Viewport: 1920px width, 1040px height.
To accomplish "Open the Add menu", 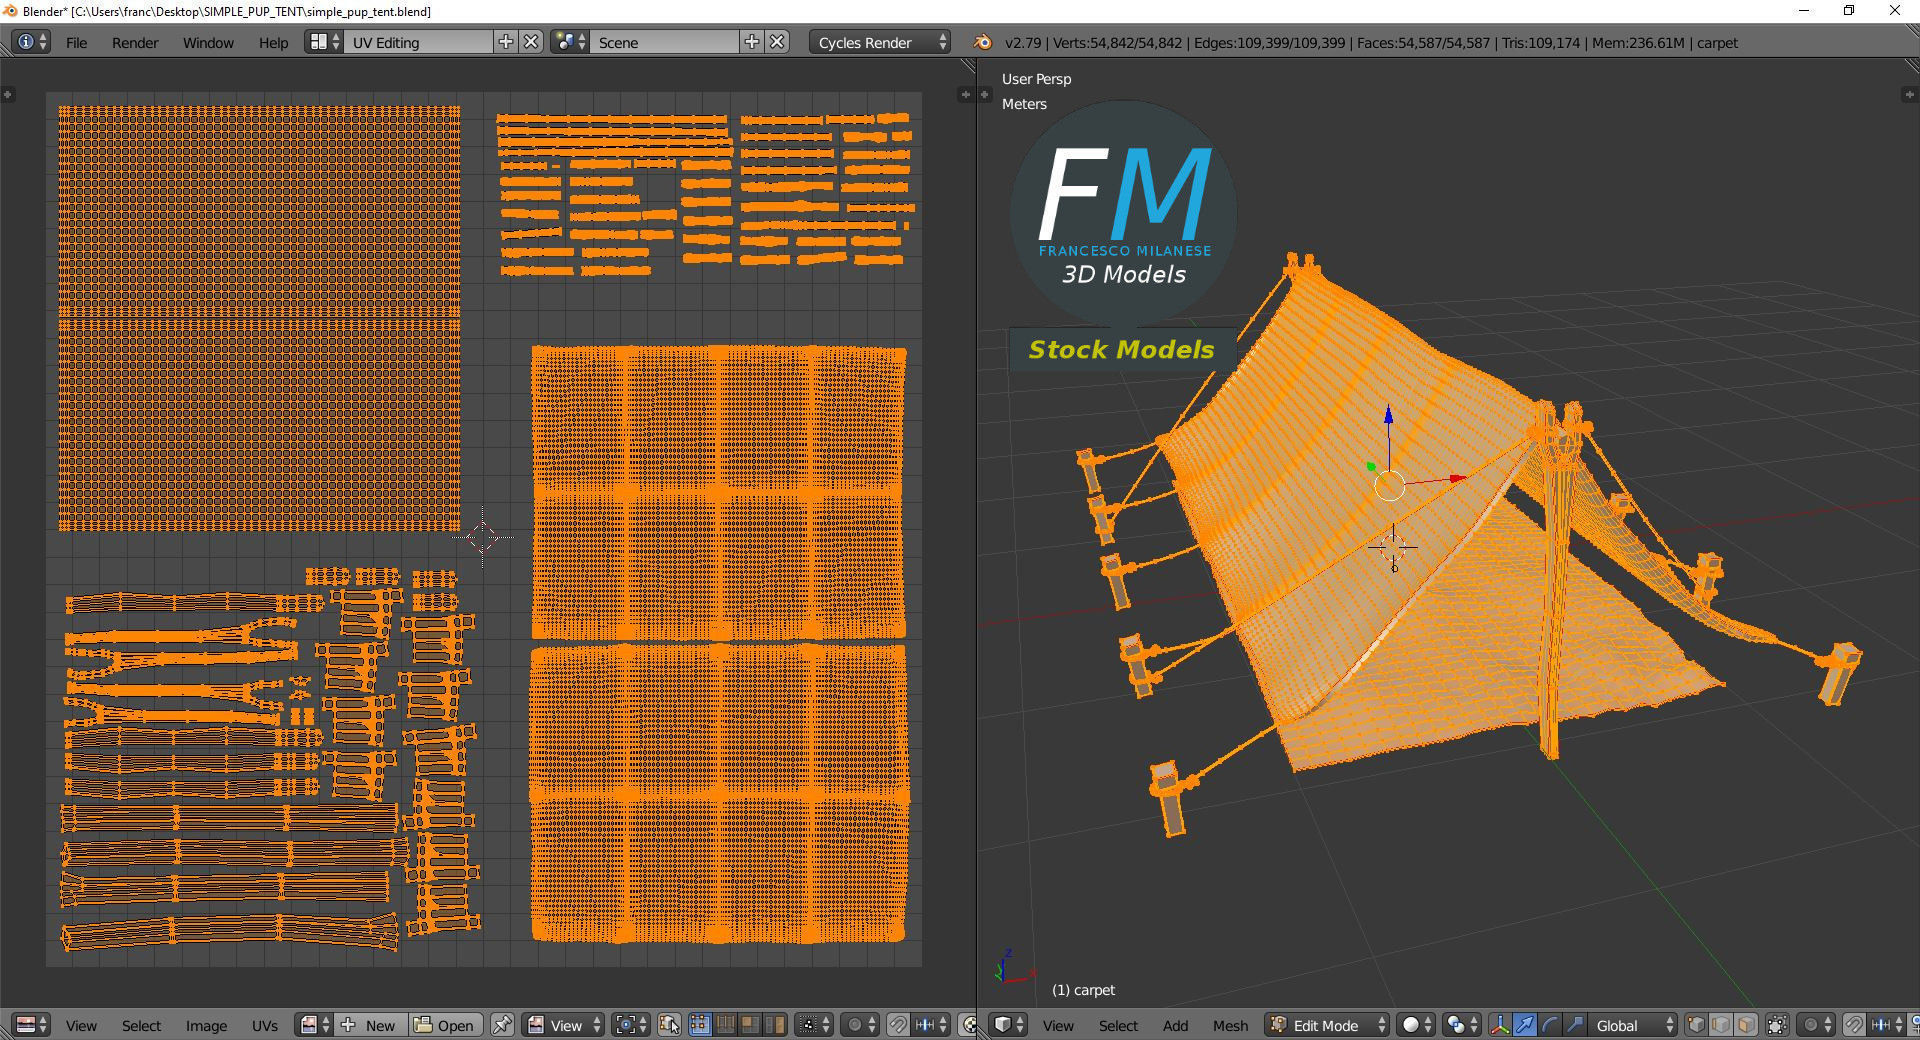I will point(1175,1026).
